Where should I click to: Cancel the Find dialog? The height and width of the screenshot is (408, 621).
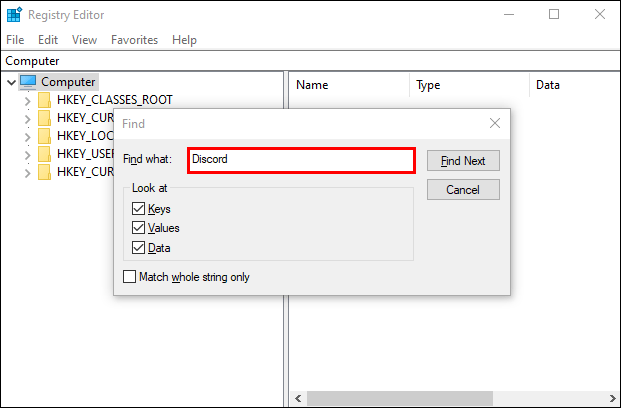[x=463, y=189]
